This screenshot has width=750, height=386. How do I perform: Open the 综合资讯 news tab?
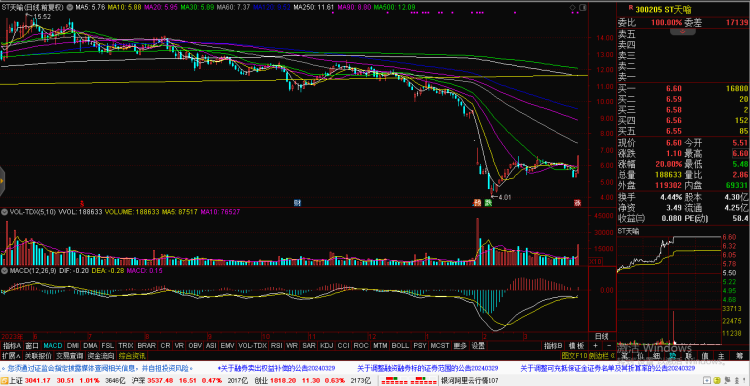click(132, 356)
